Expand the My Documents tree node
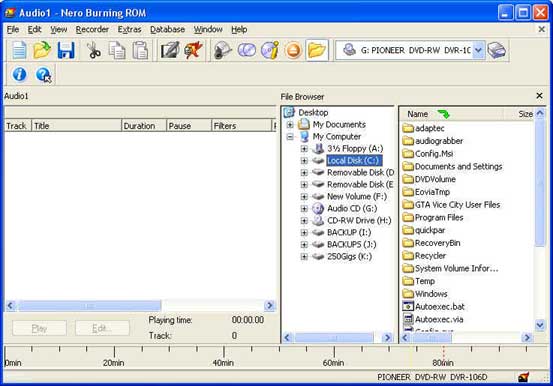Viewport: 553px width, 386px height. click(x=290, y=125)
